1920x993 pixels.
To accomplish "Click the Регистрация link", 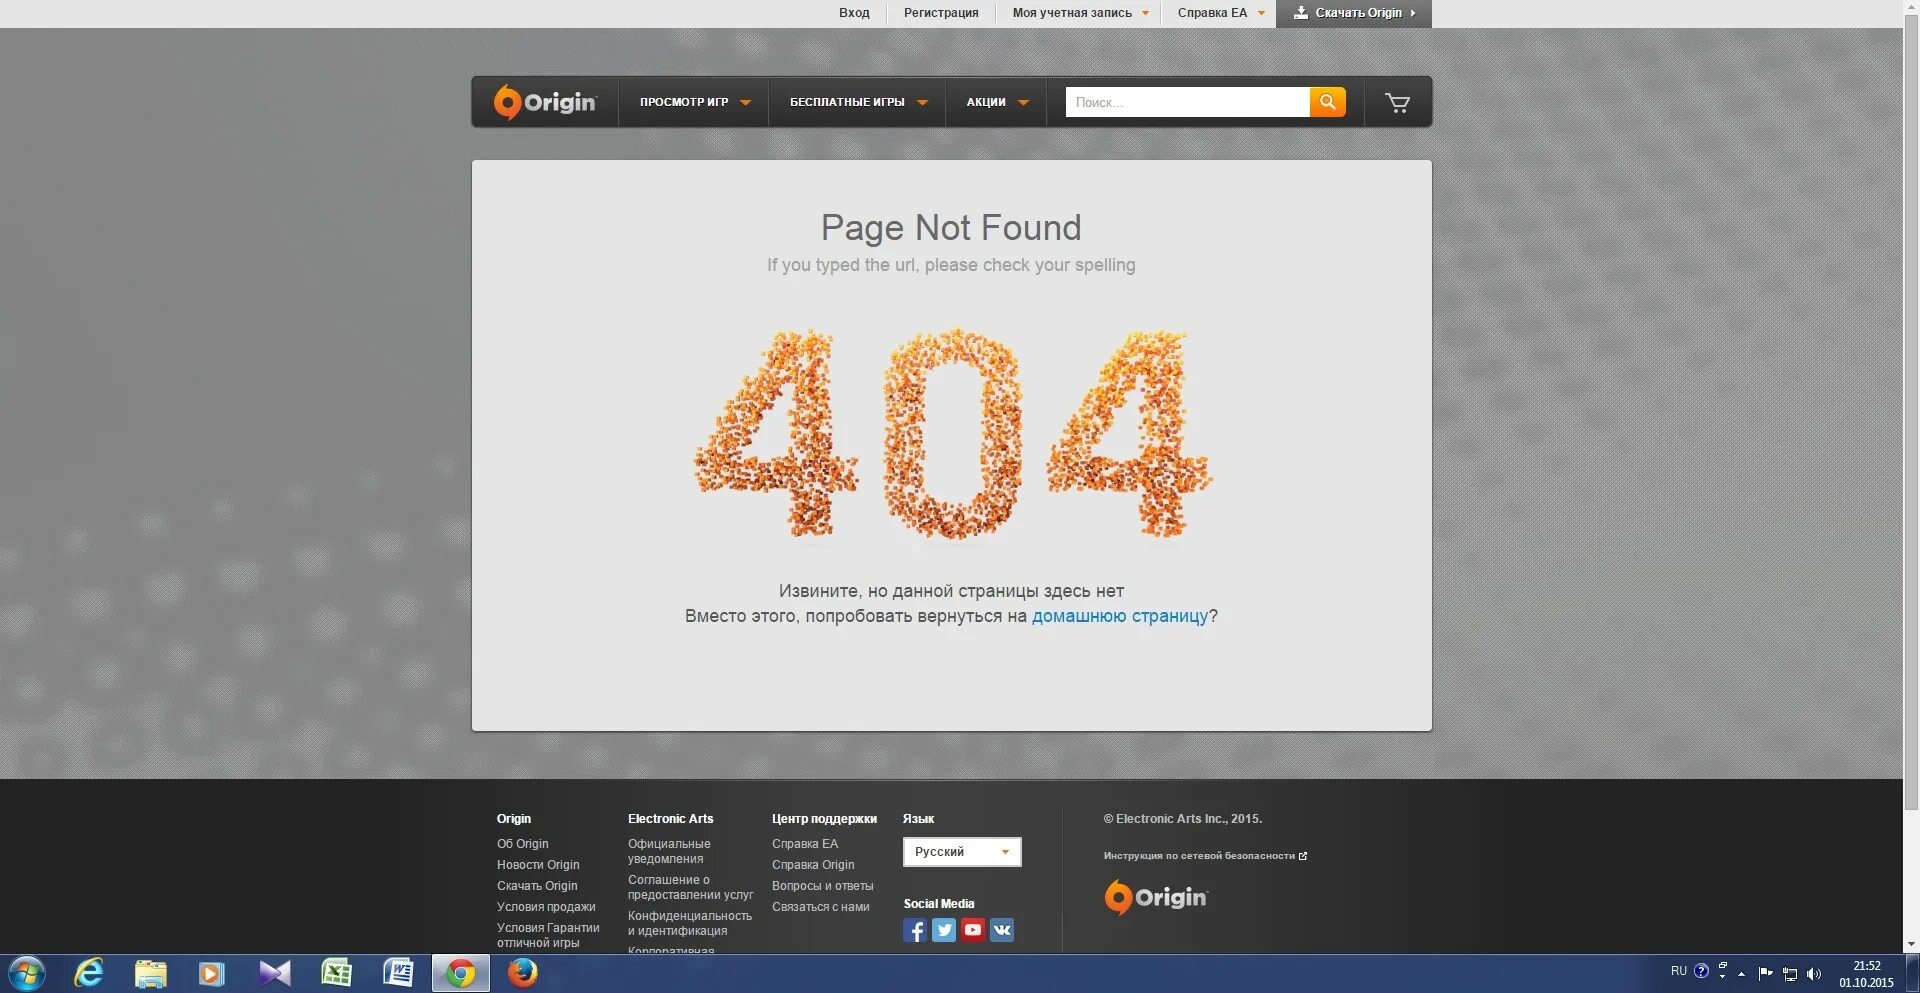I will tap(941, 13).
